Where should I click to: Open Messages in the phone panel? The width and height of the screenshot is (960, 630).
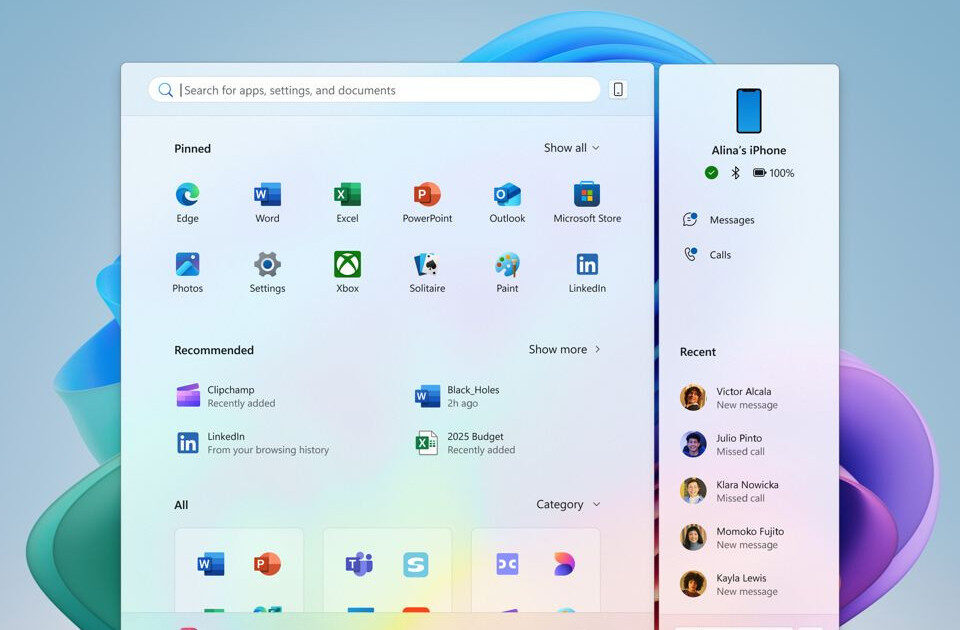point(719,219)
